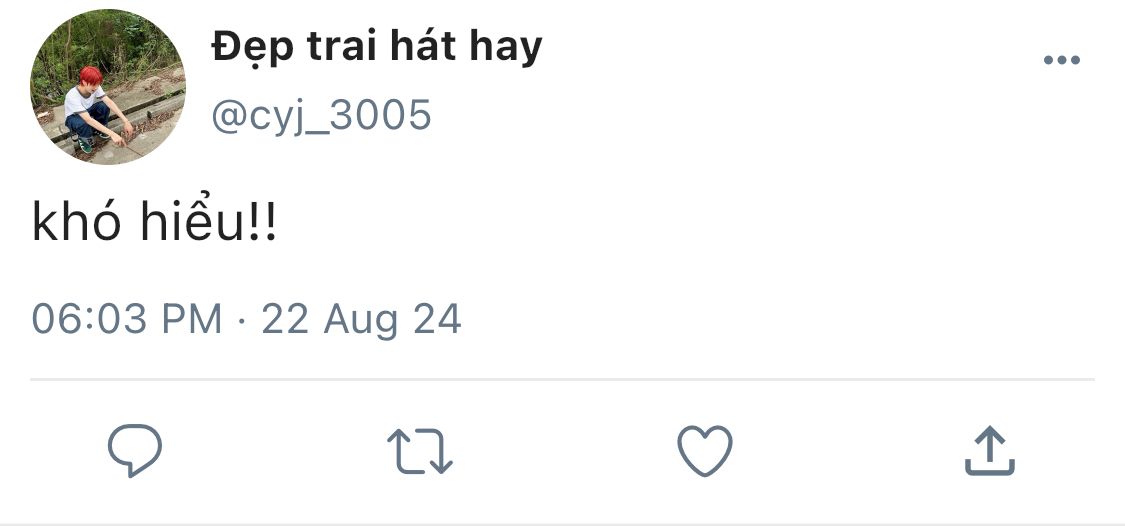Image resolution: width=1125 pixels, height=526 pixels.
Task: Retweet the post with the arrows icon
Action: pyautogui.click(x=420, y=451)
